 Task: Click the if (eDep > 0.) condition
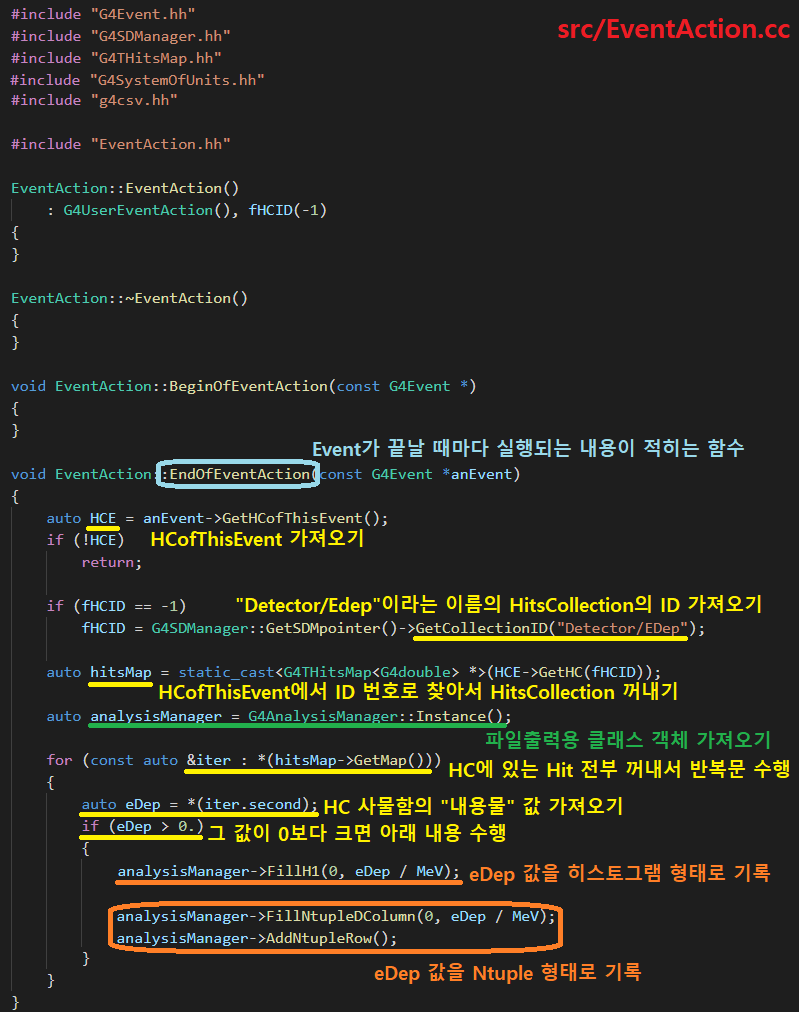pos(142,827)
